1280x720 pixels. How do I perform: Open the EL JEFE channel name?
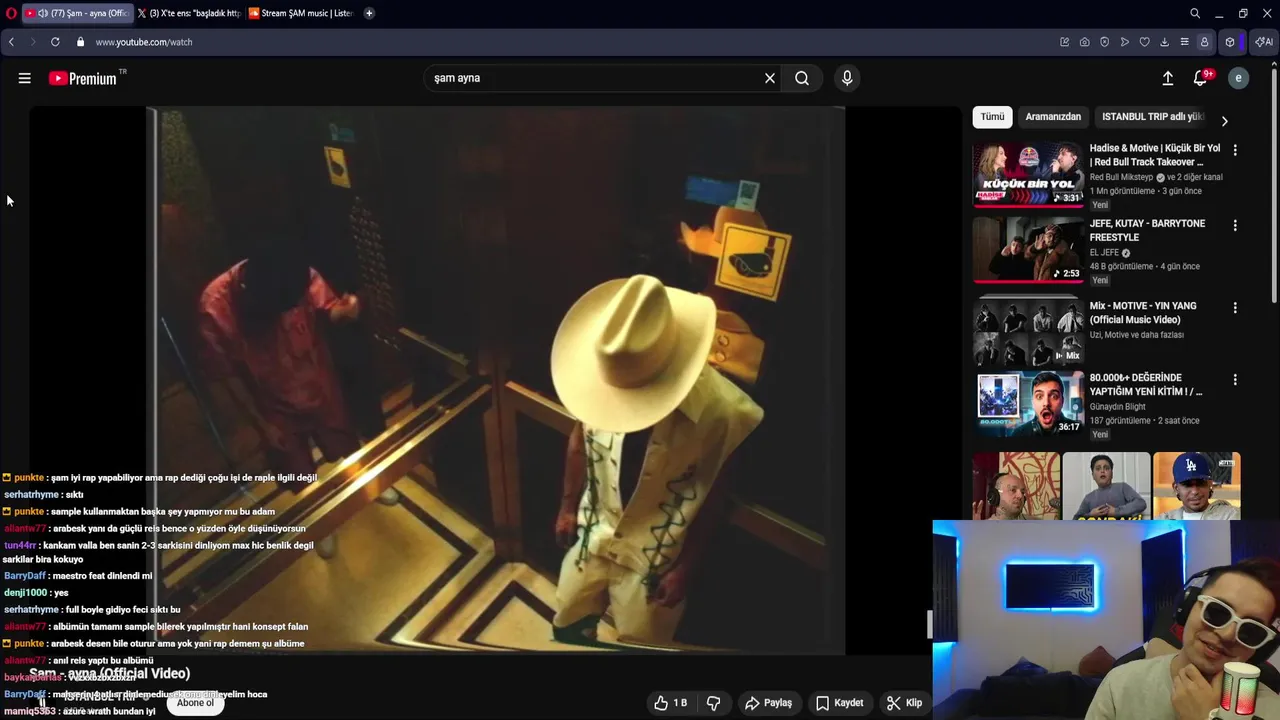pos(1105,253)
